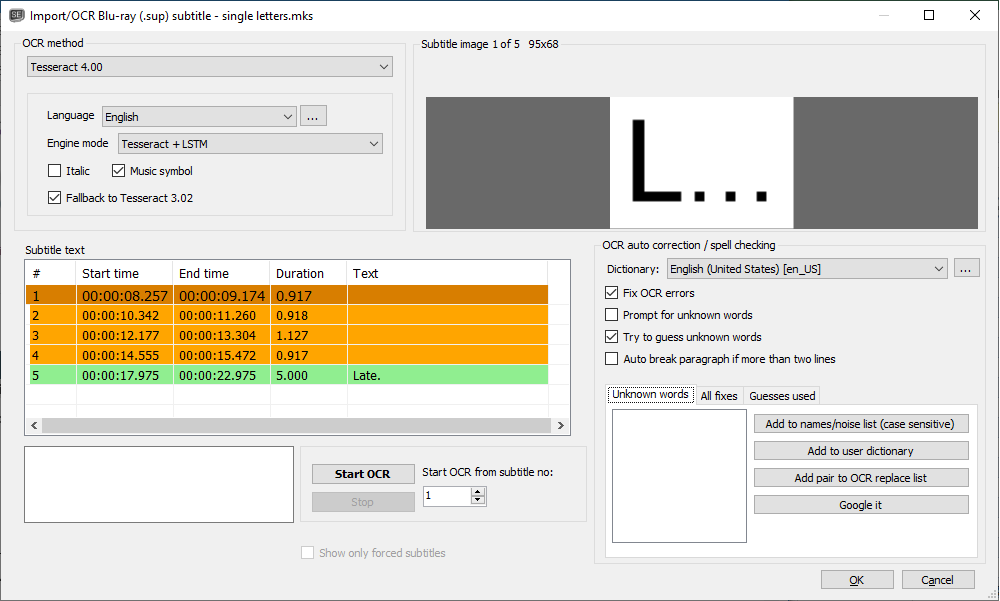The height and width of the screenshot is (601, 1000).
Task: Click the ellipsis button next to Language
Action: click(x=313, y=117)
